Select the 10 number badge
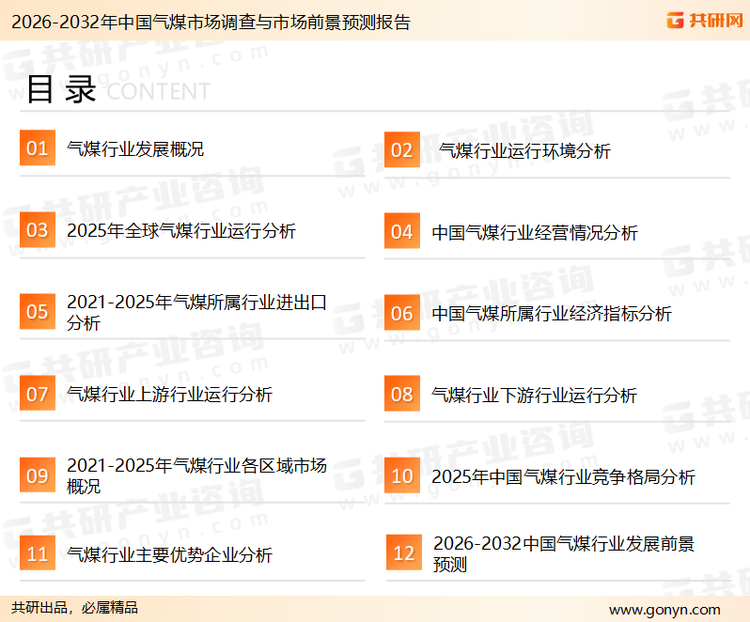Image resolution: width=750 pixels, height=622 pixels. [402, 476]
